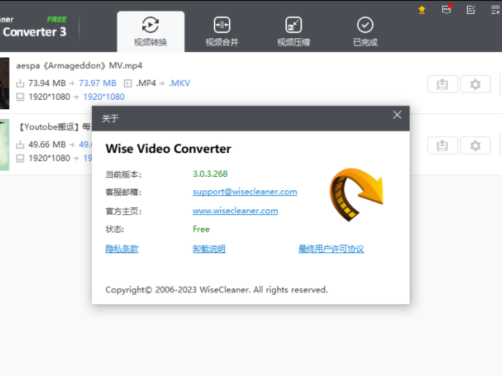
Task: Click the 73.97 MB output size value
Action: [97, 83]
